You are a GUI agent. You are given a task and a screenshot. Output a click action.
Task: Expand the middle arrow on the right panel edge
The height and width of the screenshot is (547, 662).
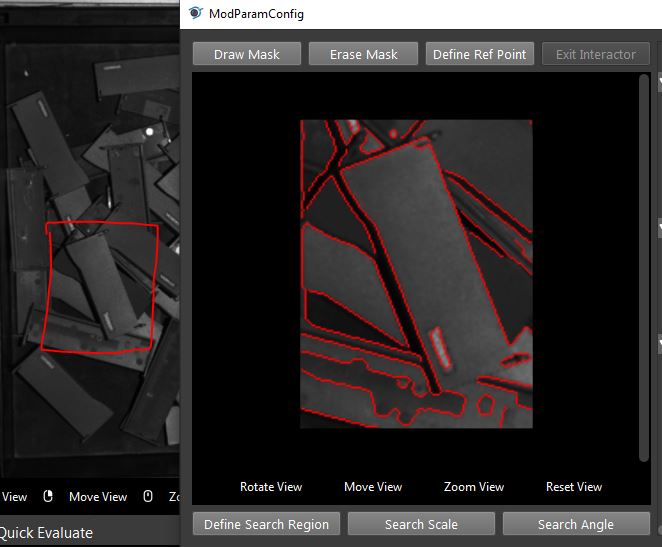[x=659, y=228]
